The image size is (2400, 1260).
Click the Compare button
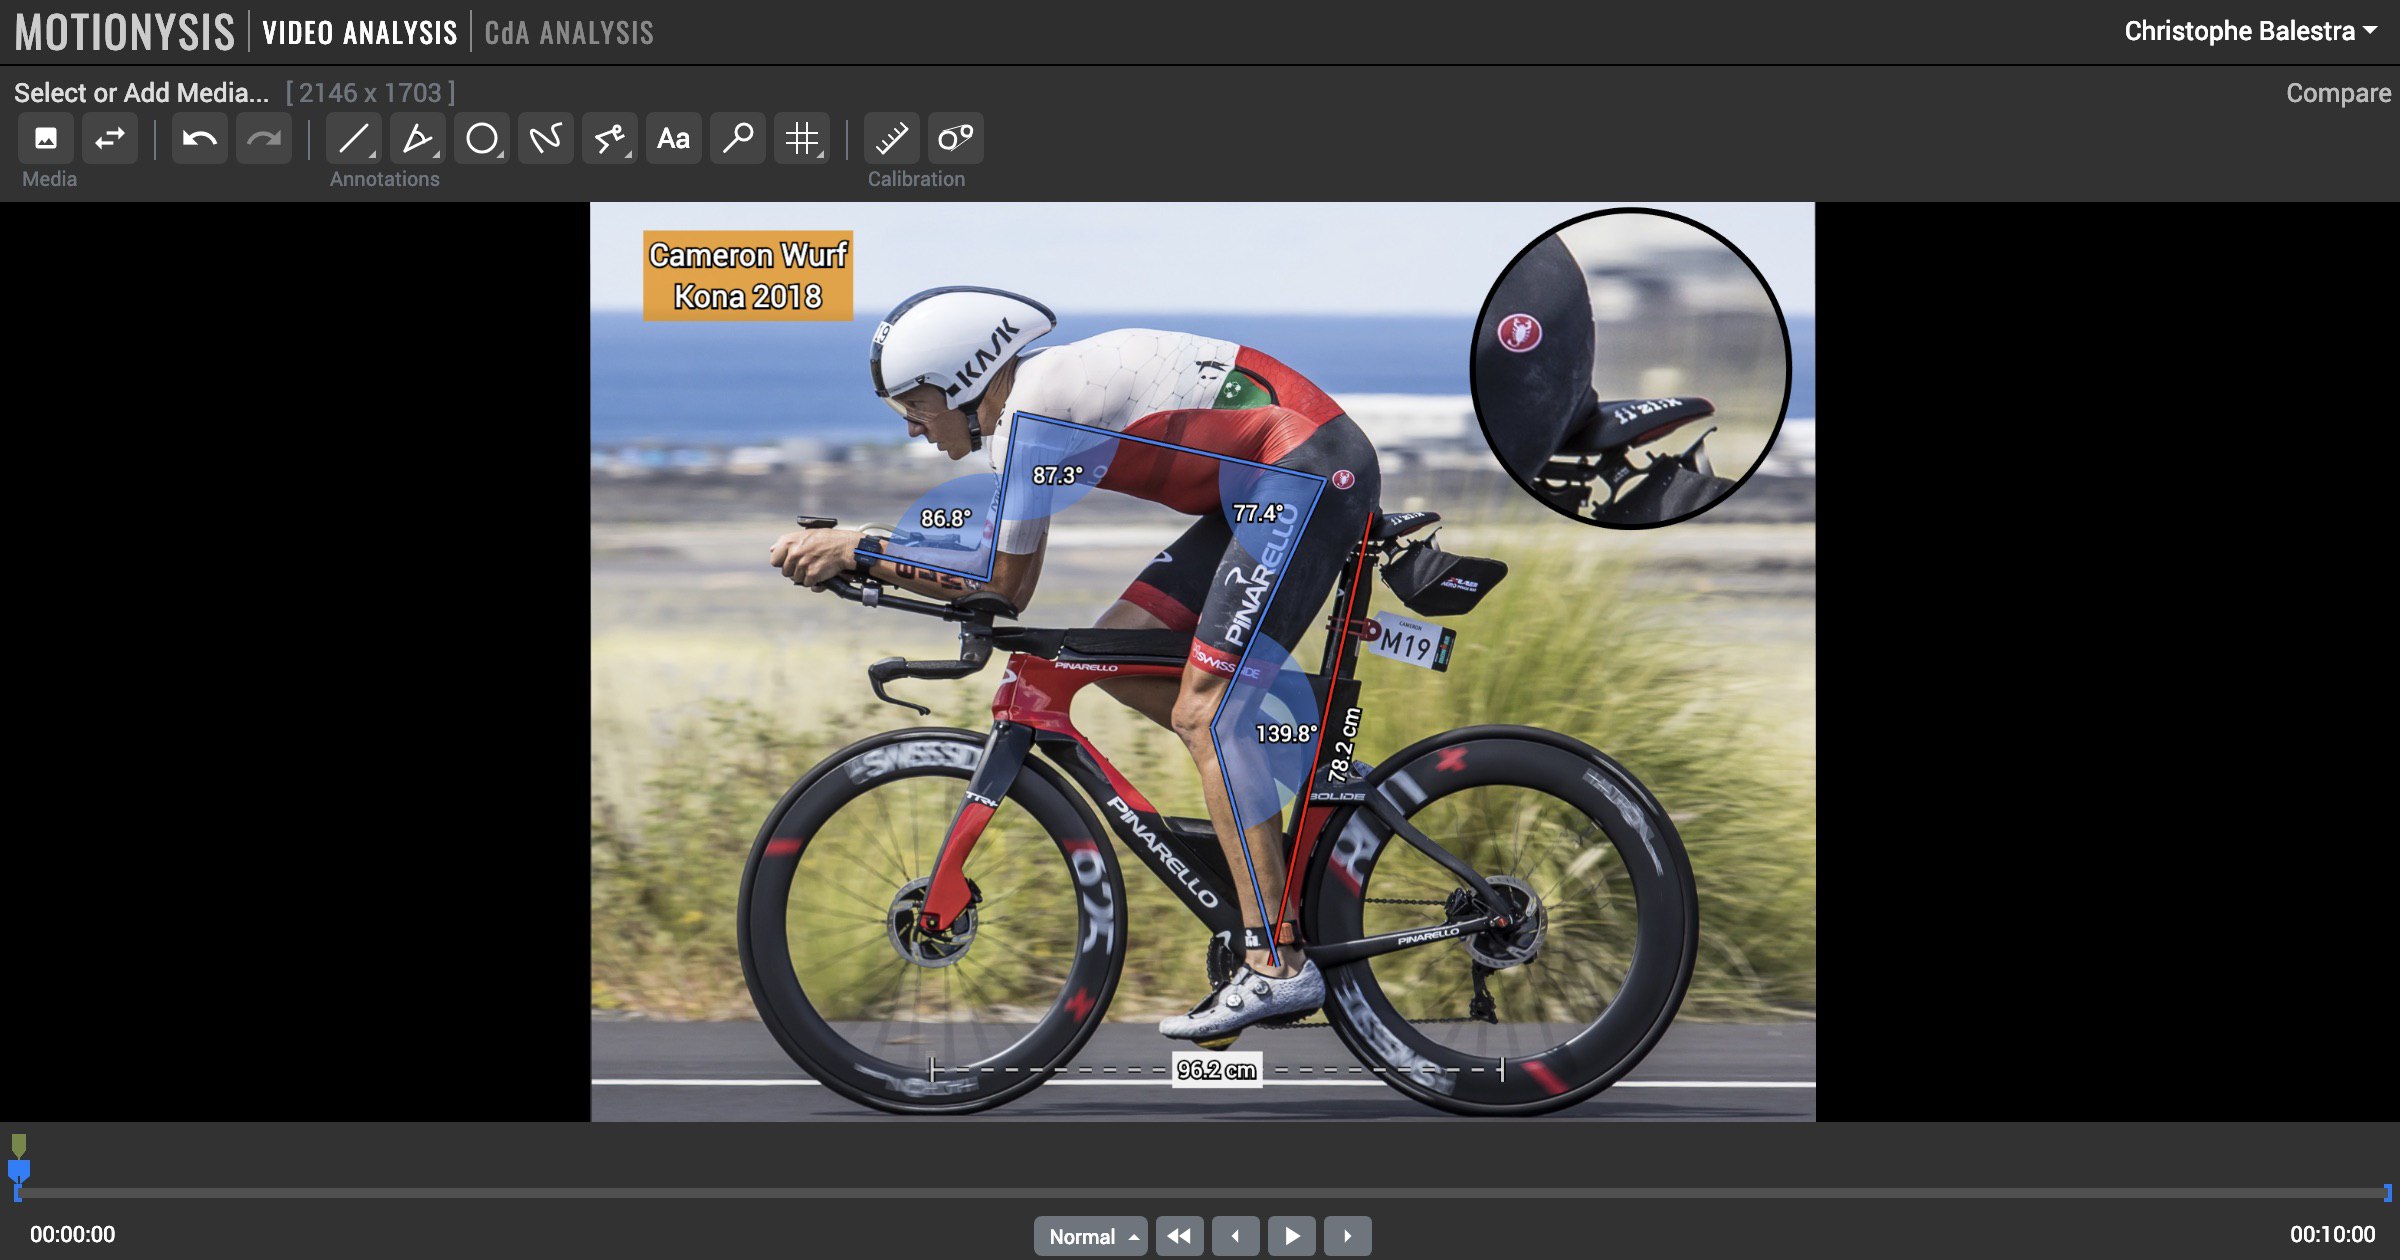coord(2338,93)
